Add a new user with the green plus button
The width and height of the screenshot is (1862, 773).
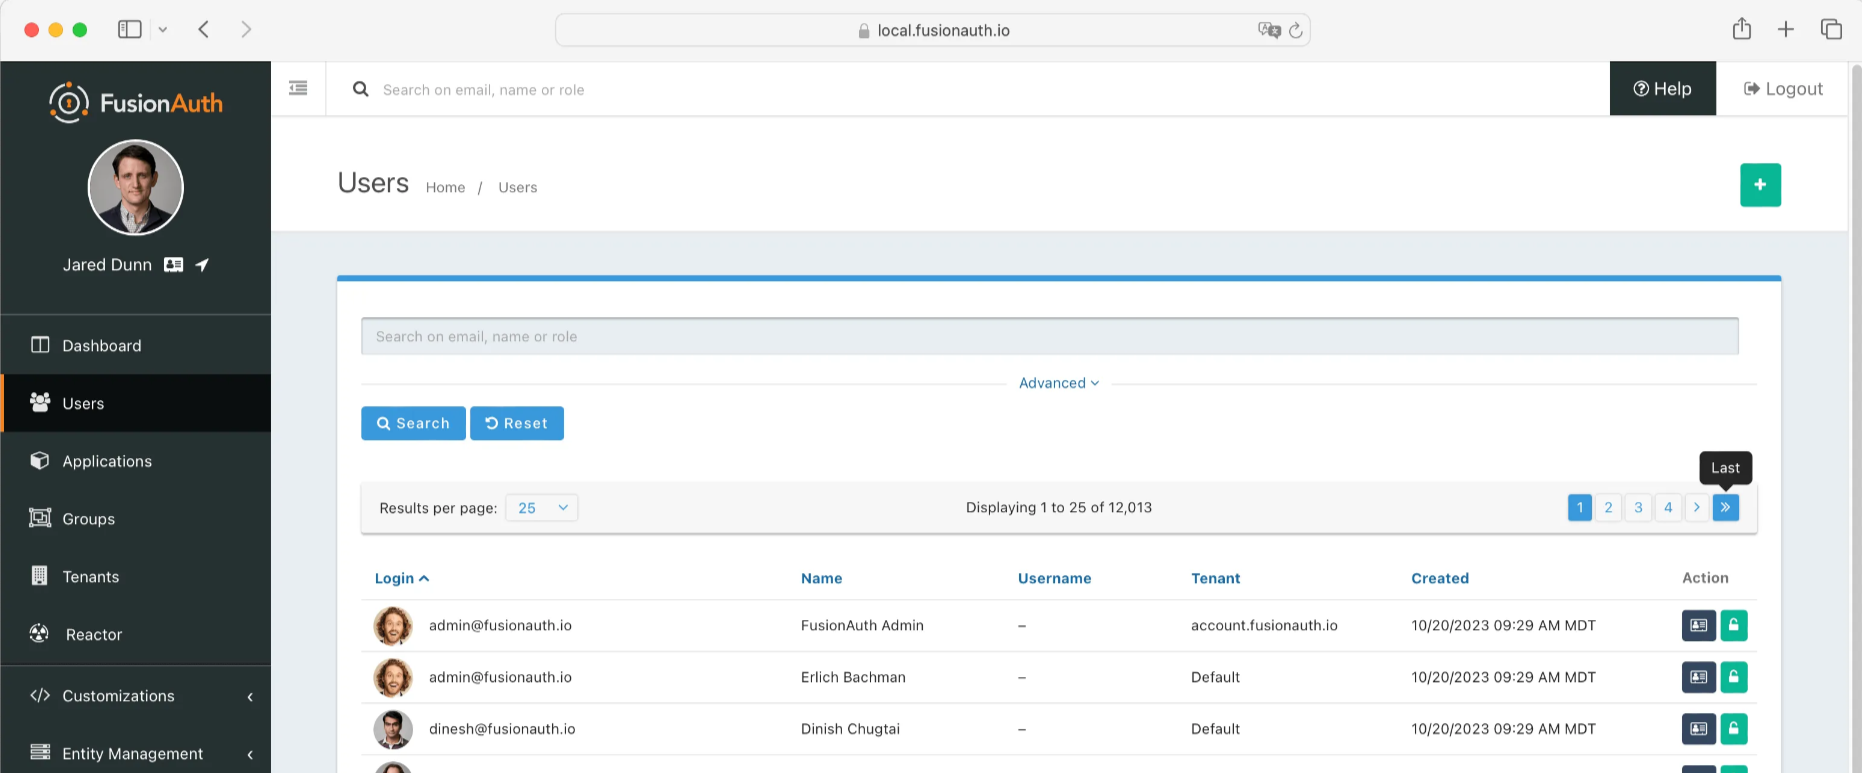[1760, 185]
